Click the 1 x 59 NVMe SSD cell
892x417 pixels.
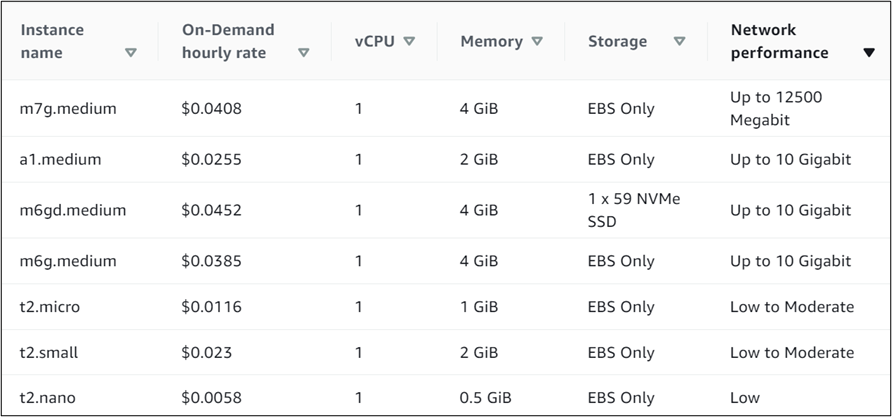pyautogui.click(x=620, y=210)
